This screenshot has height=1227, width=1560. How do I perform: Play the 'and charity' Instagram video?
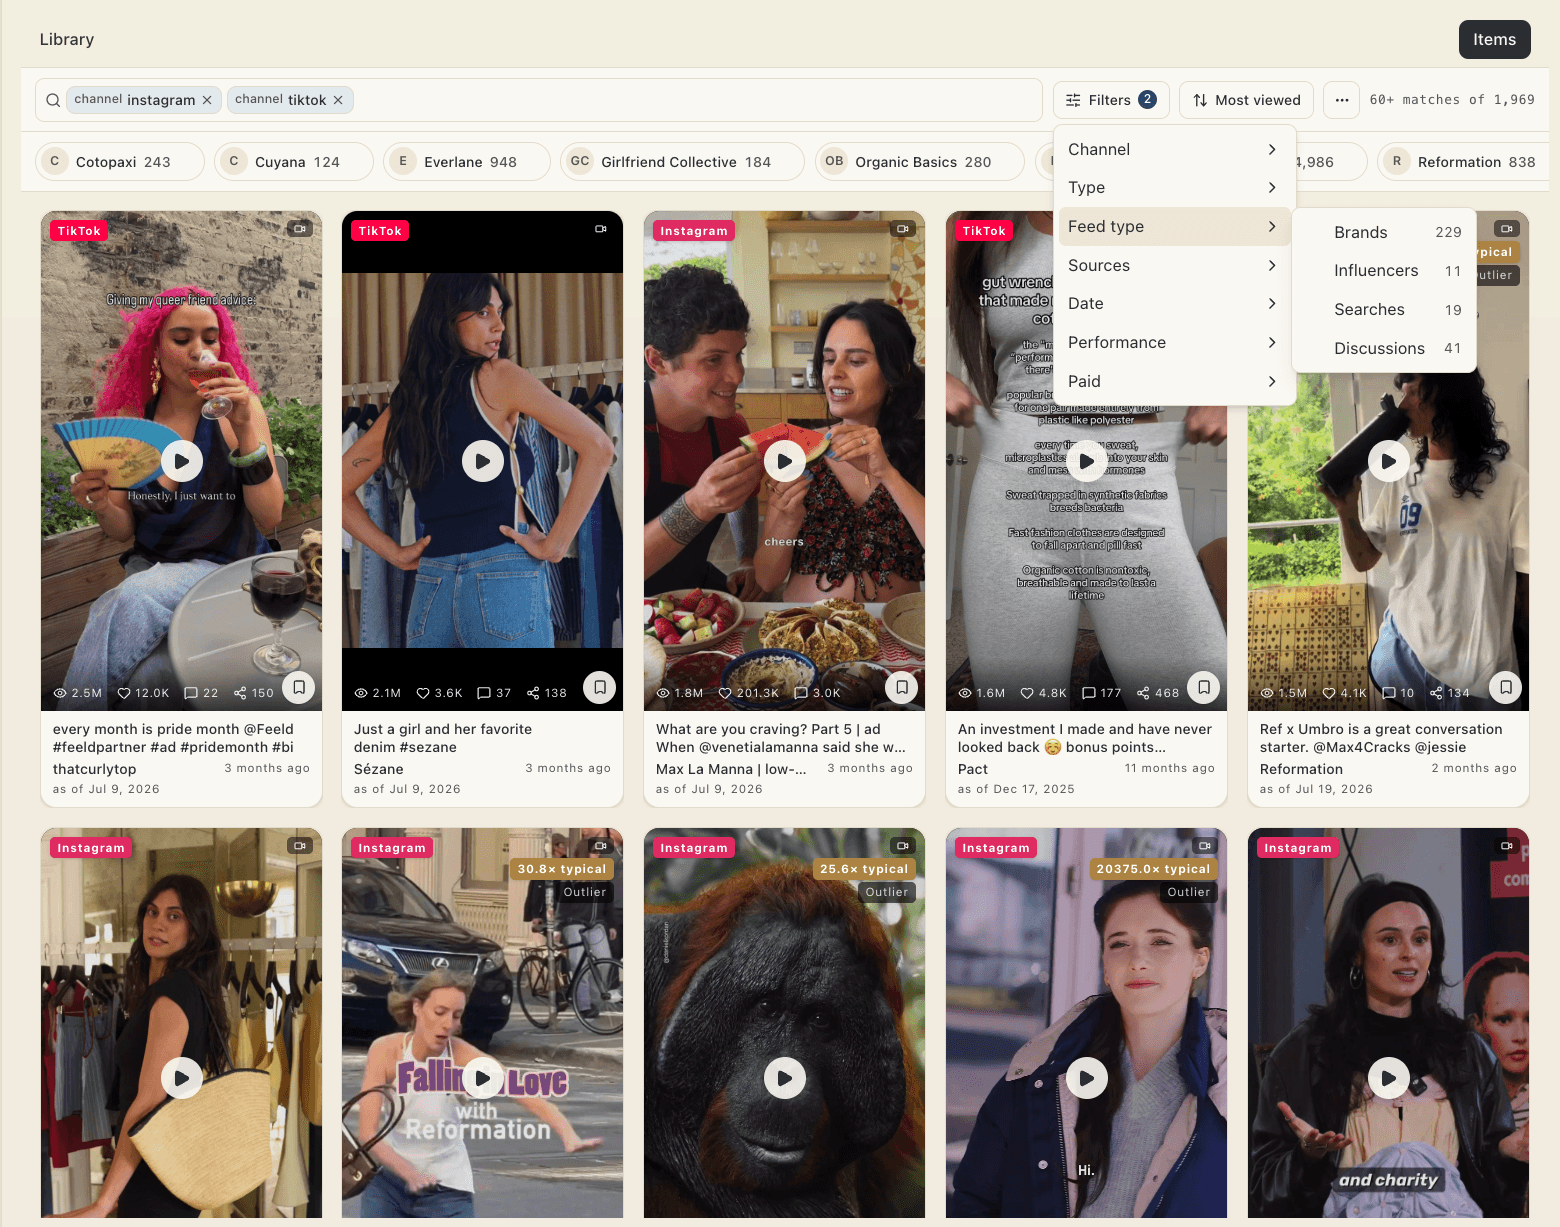tap(1389, 1078)
